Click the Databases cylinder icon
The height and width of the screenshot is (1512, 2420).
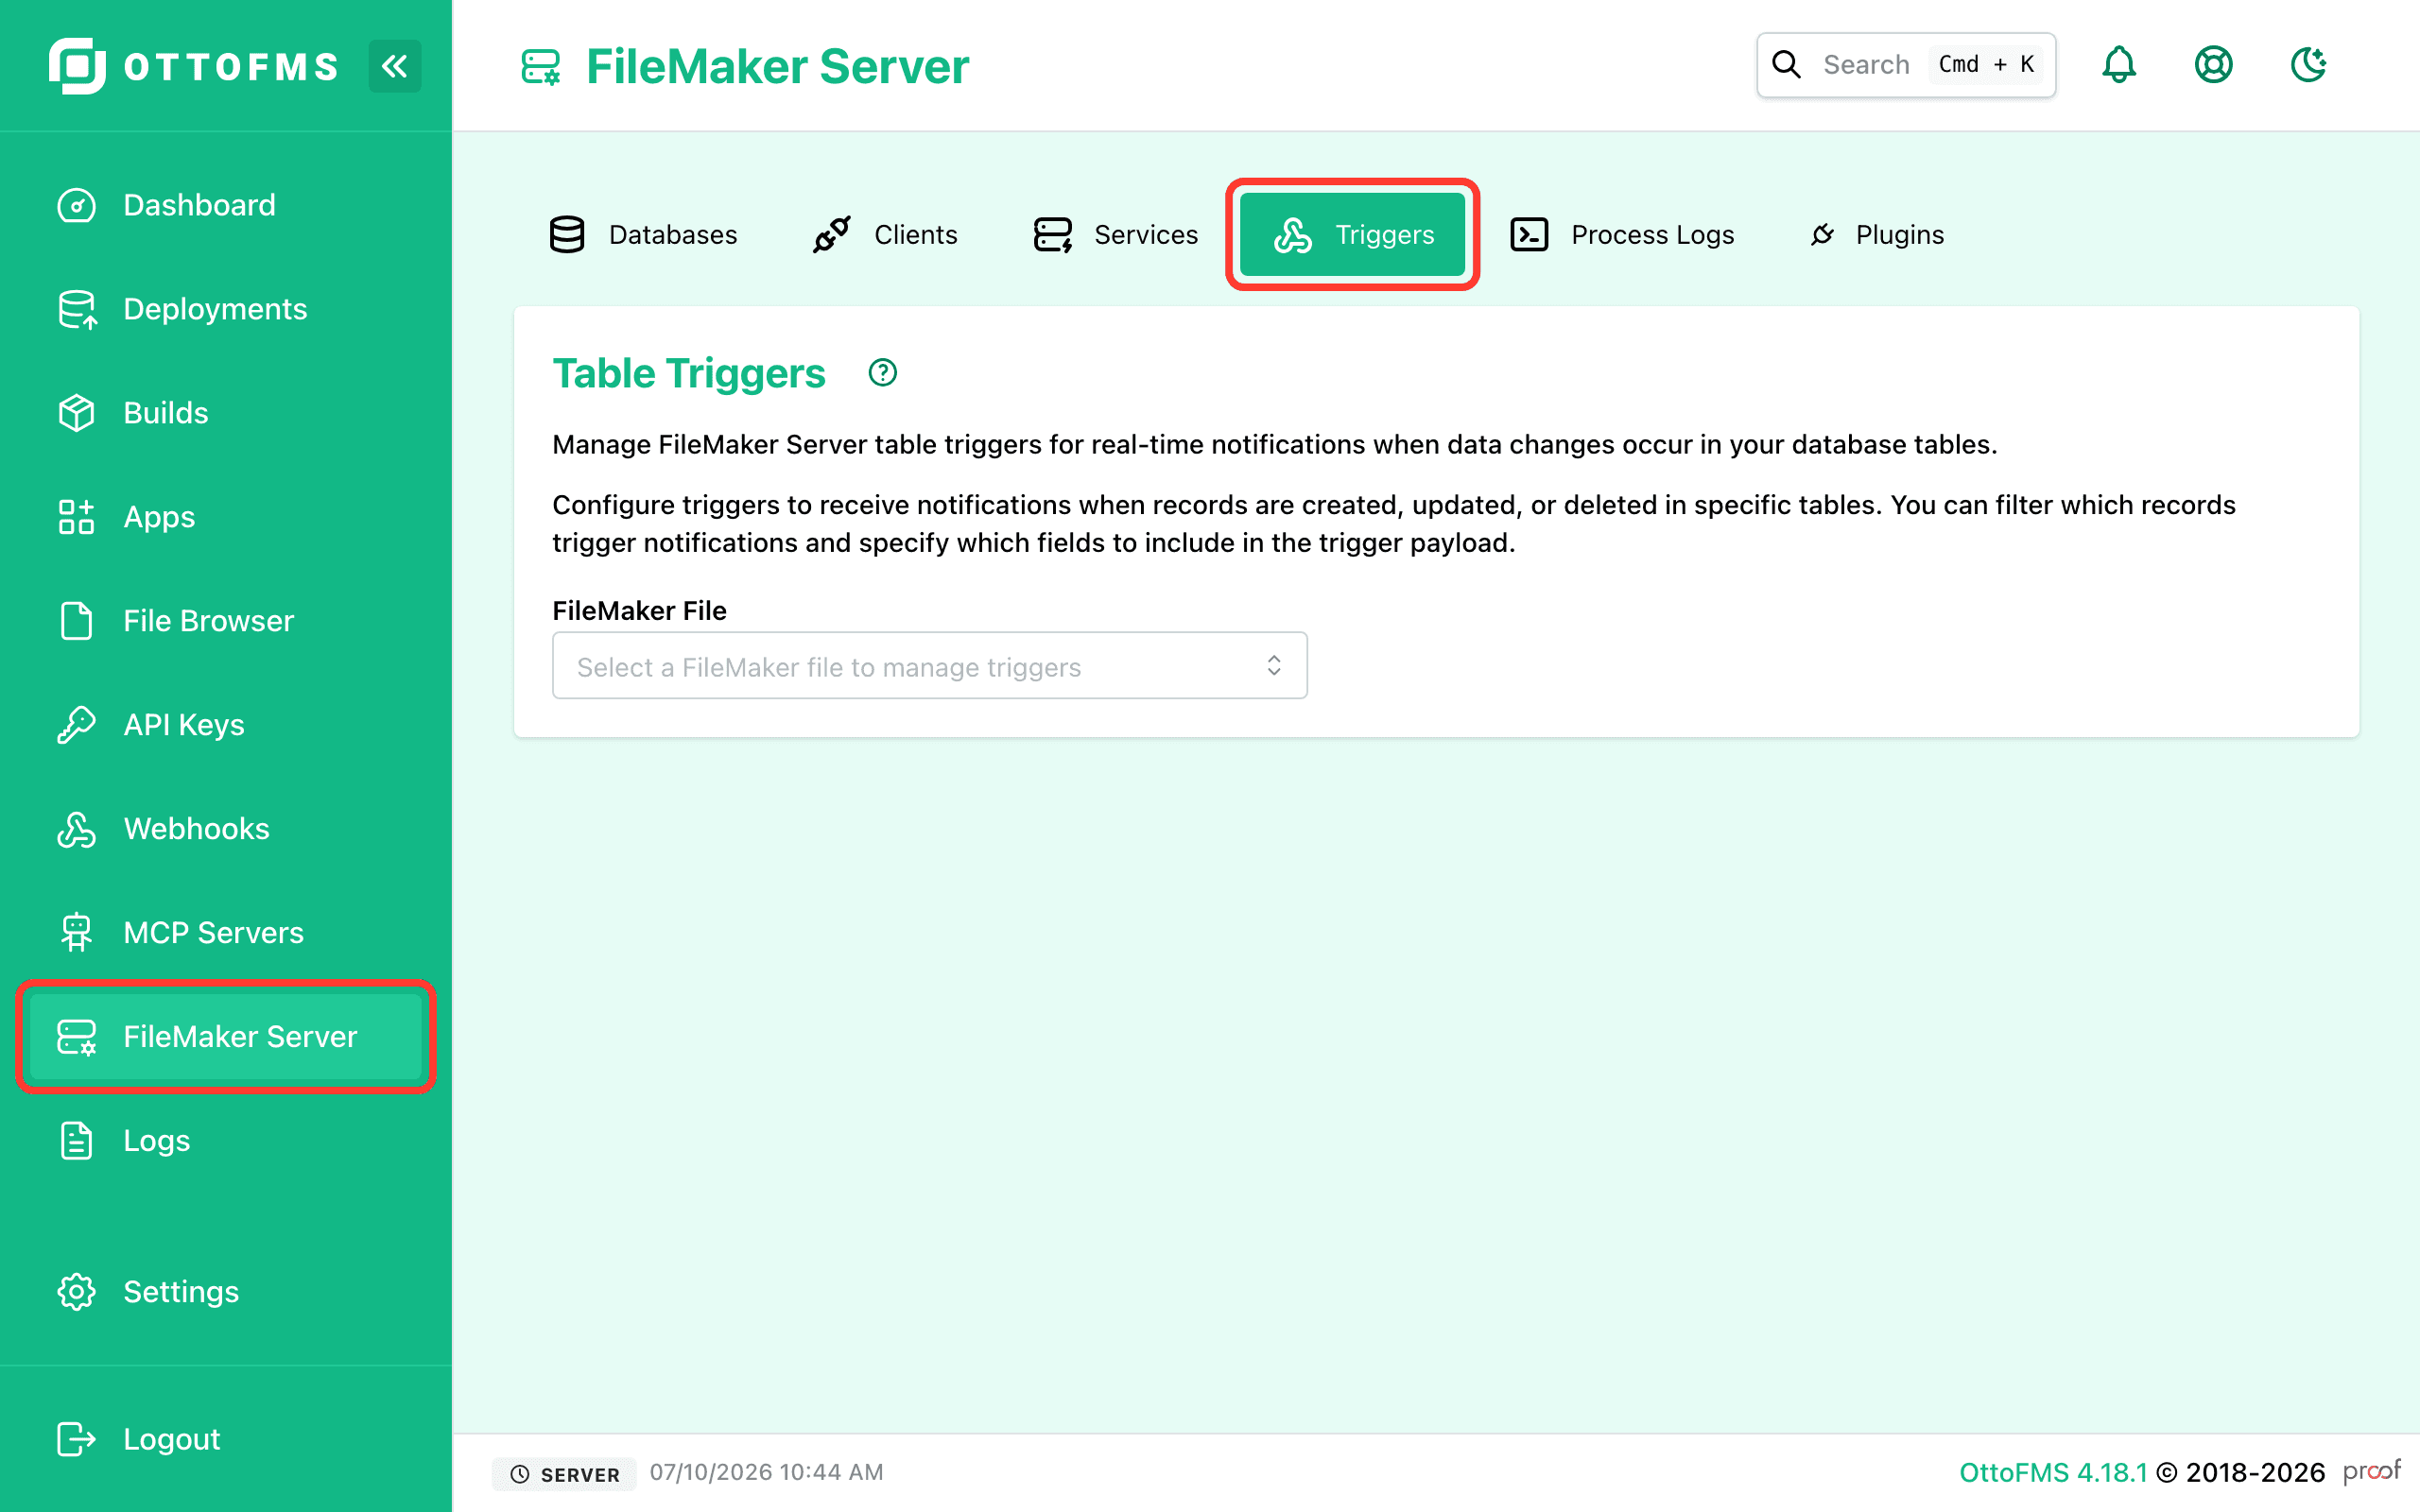[x=567, y=235]
